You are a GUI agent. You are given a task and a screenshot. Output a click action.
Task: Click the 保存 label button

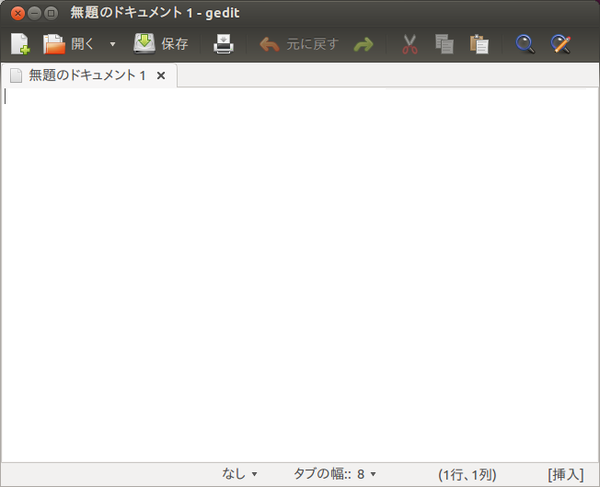tap(175, 44)
